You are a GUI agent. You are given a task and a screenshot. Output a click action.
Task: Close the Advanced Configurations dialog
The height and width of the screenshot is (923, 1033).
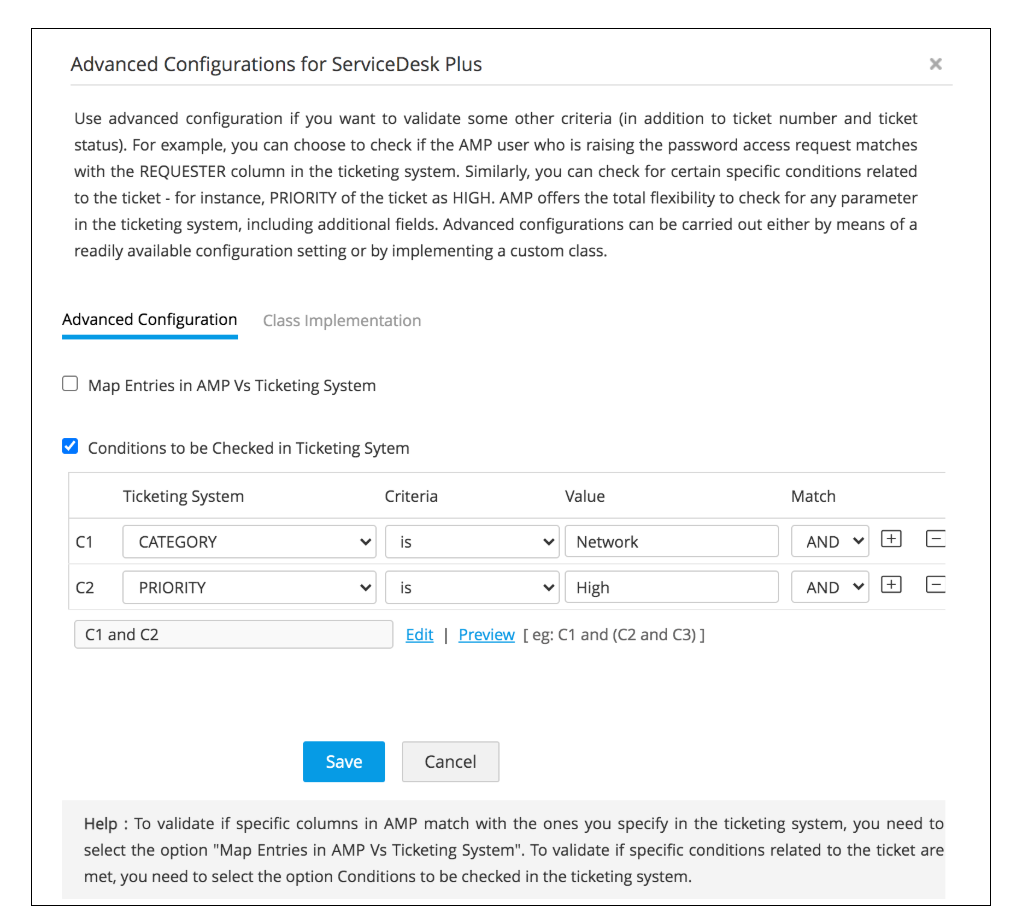(935, 64)
